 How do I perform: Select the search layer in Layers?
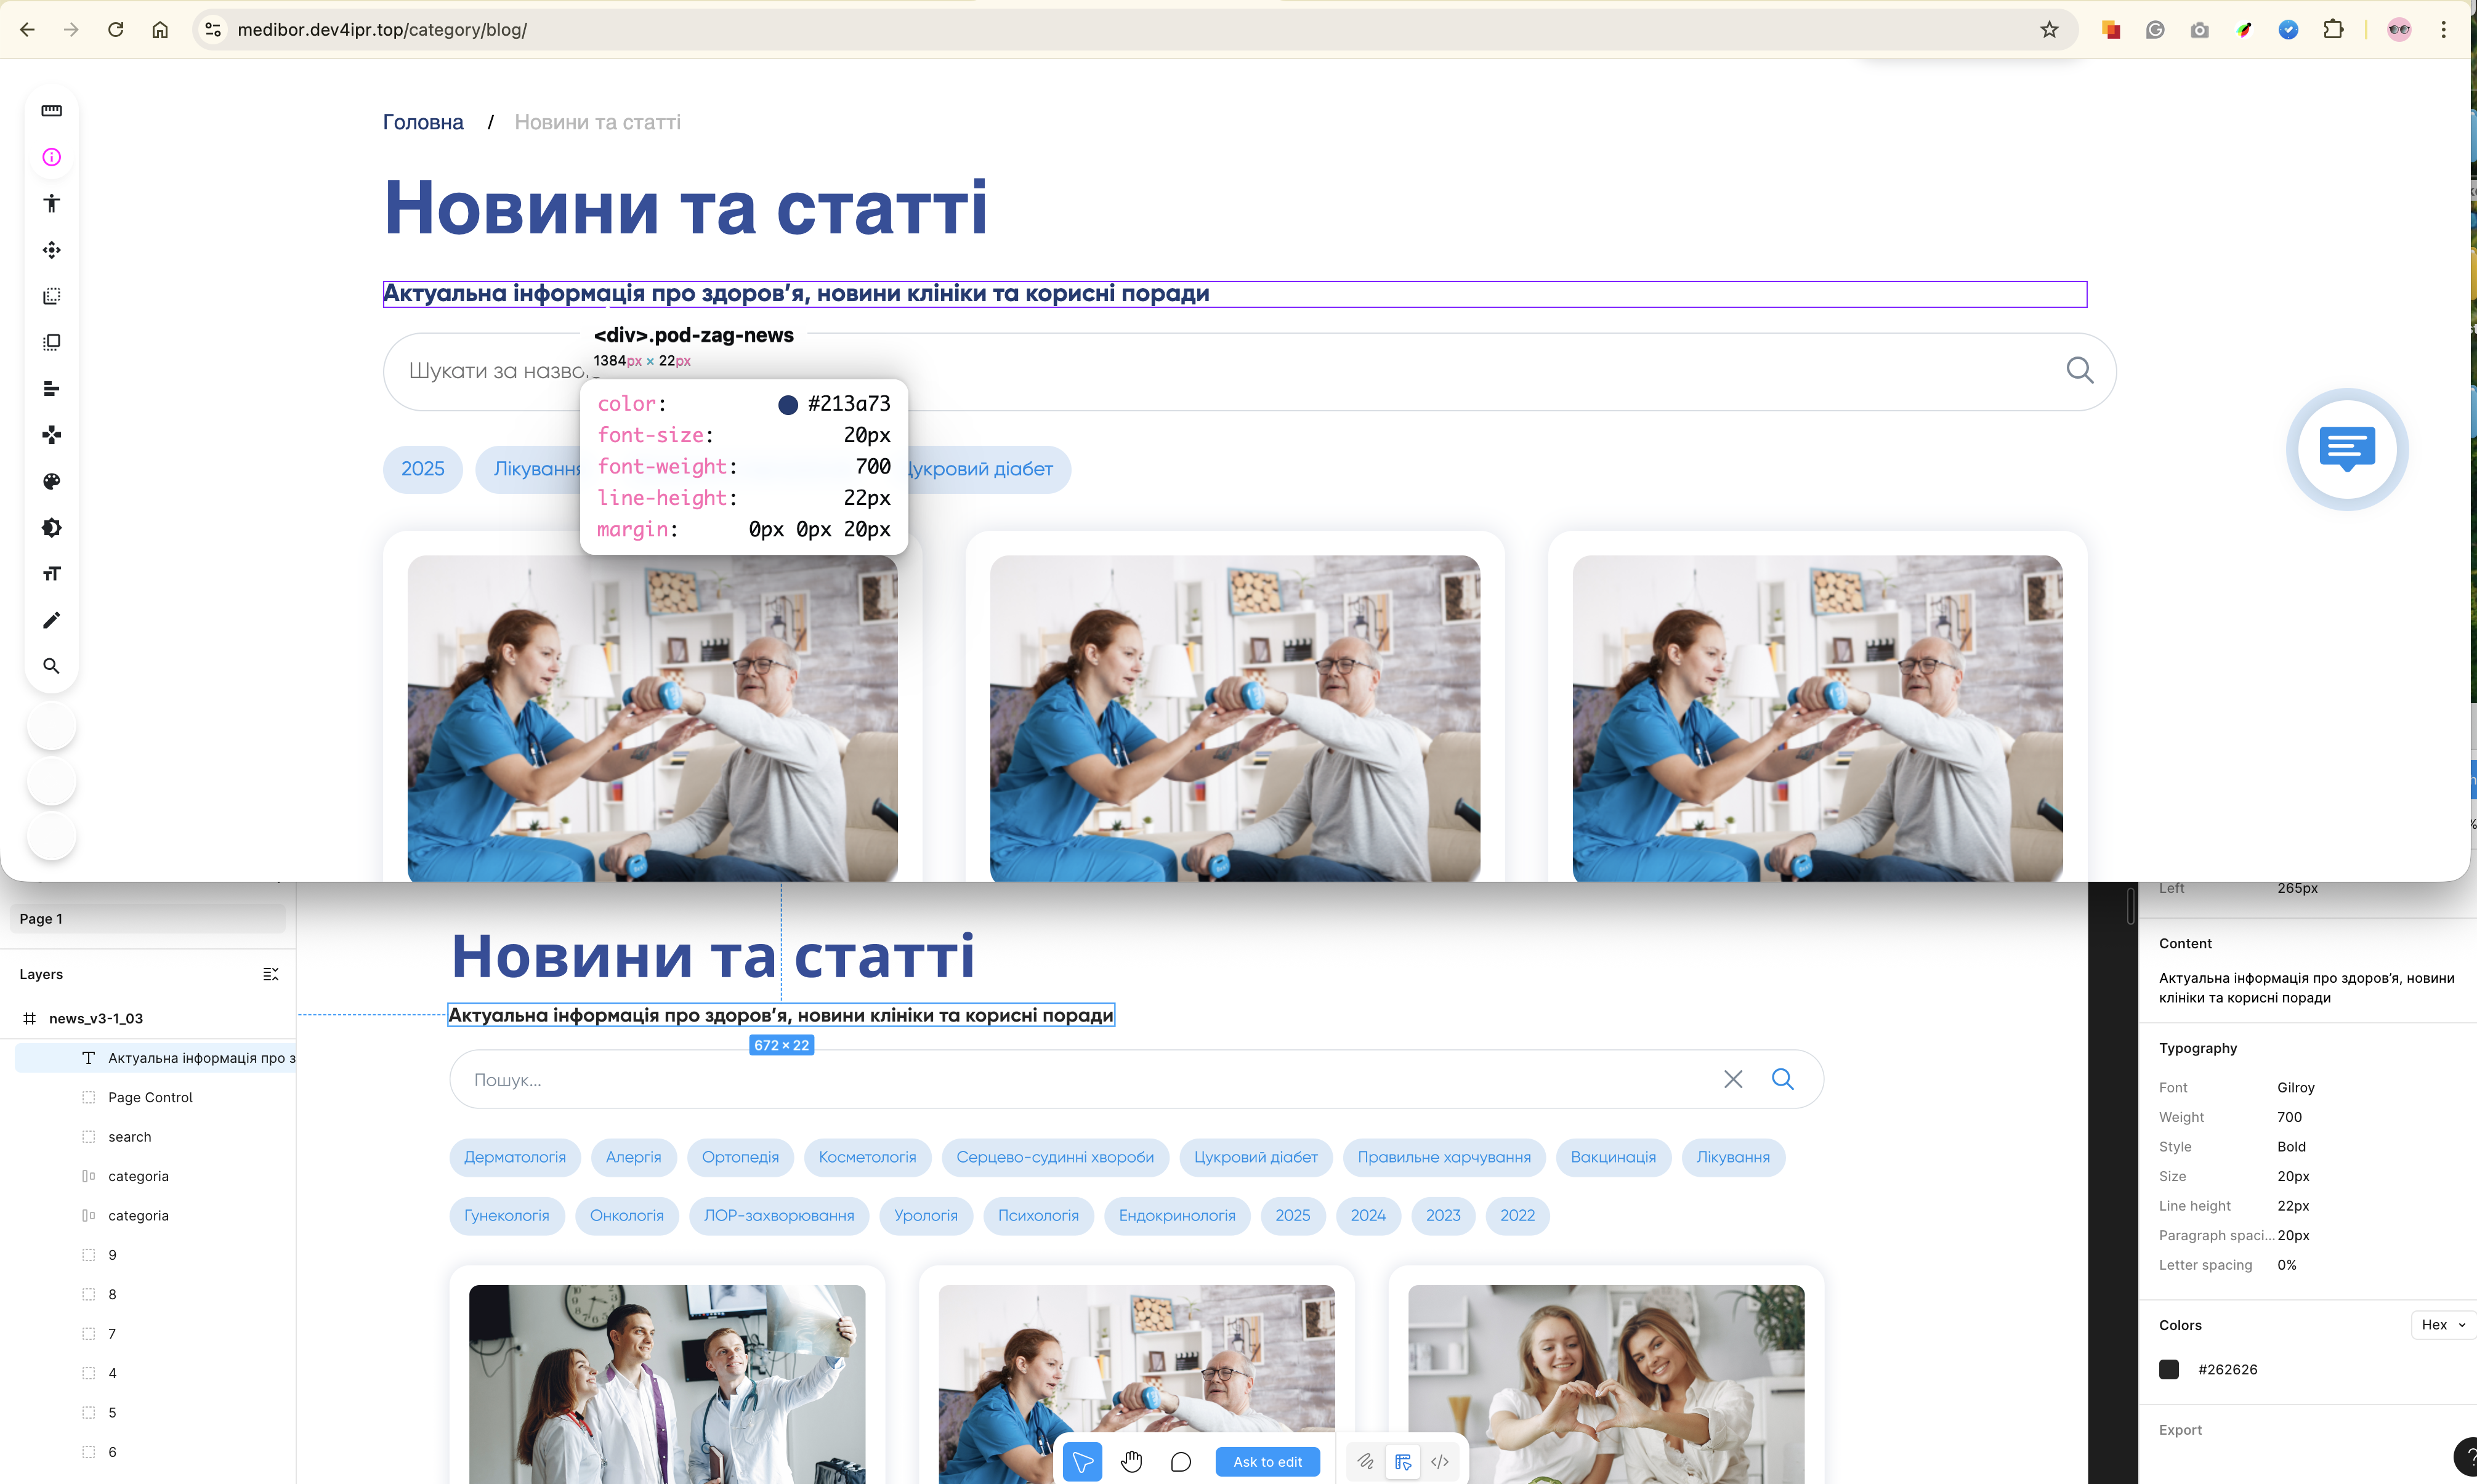130,1136
